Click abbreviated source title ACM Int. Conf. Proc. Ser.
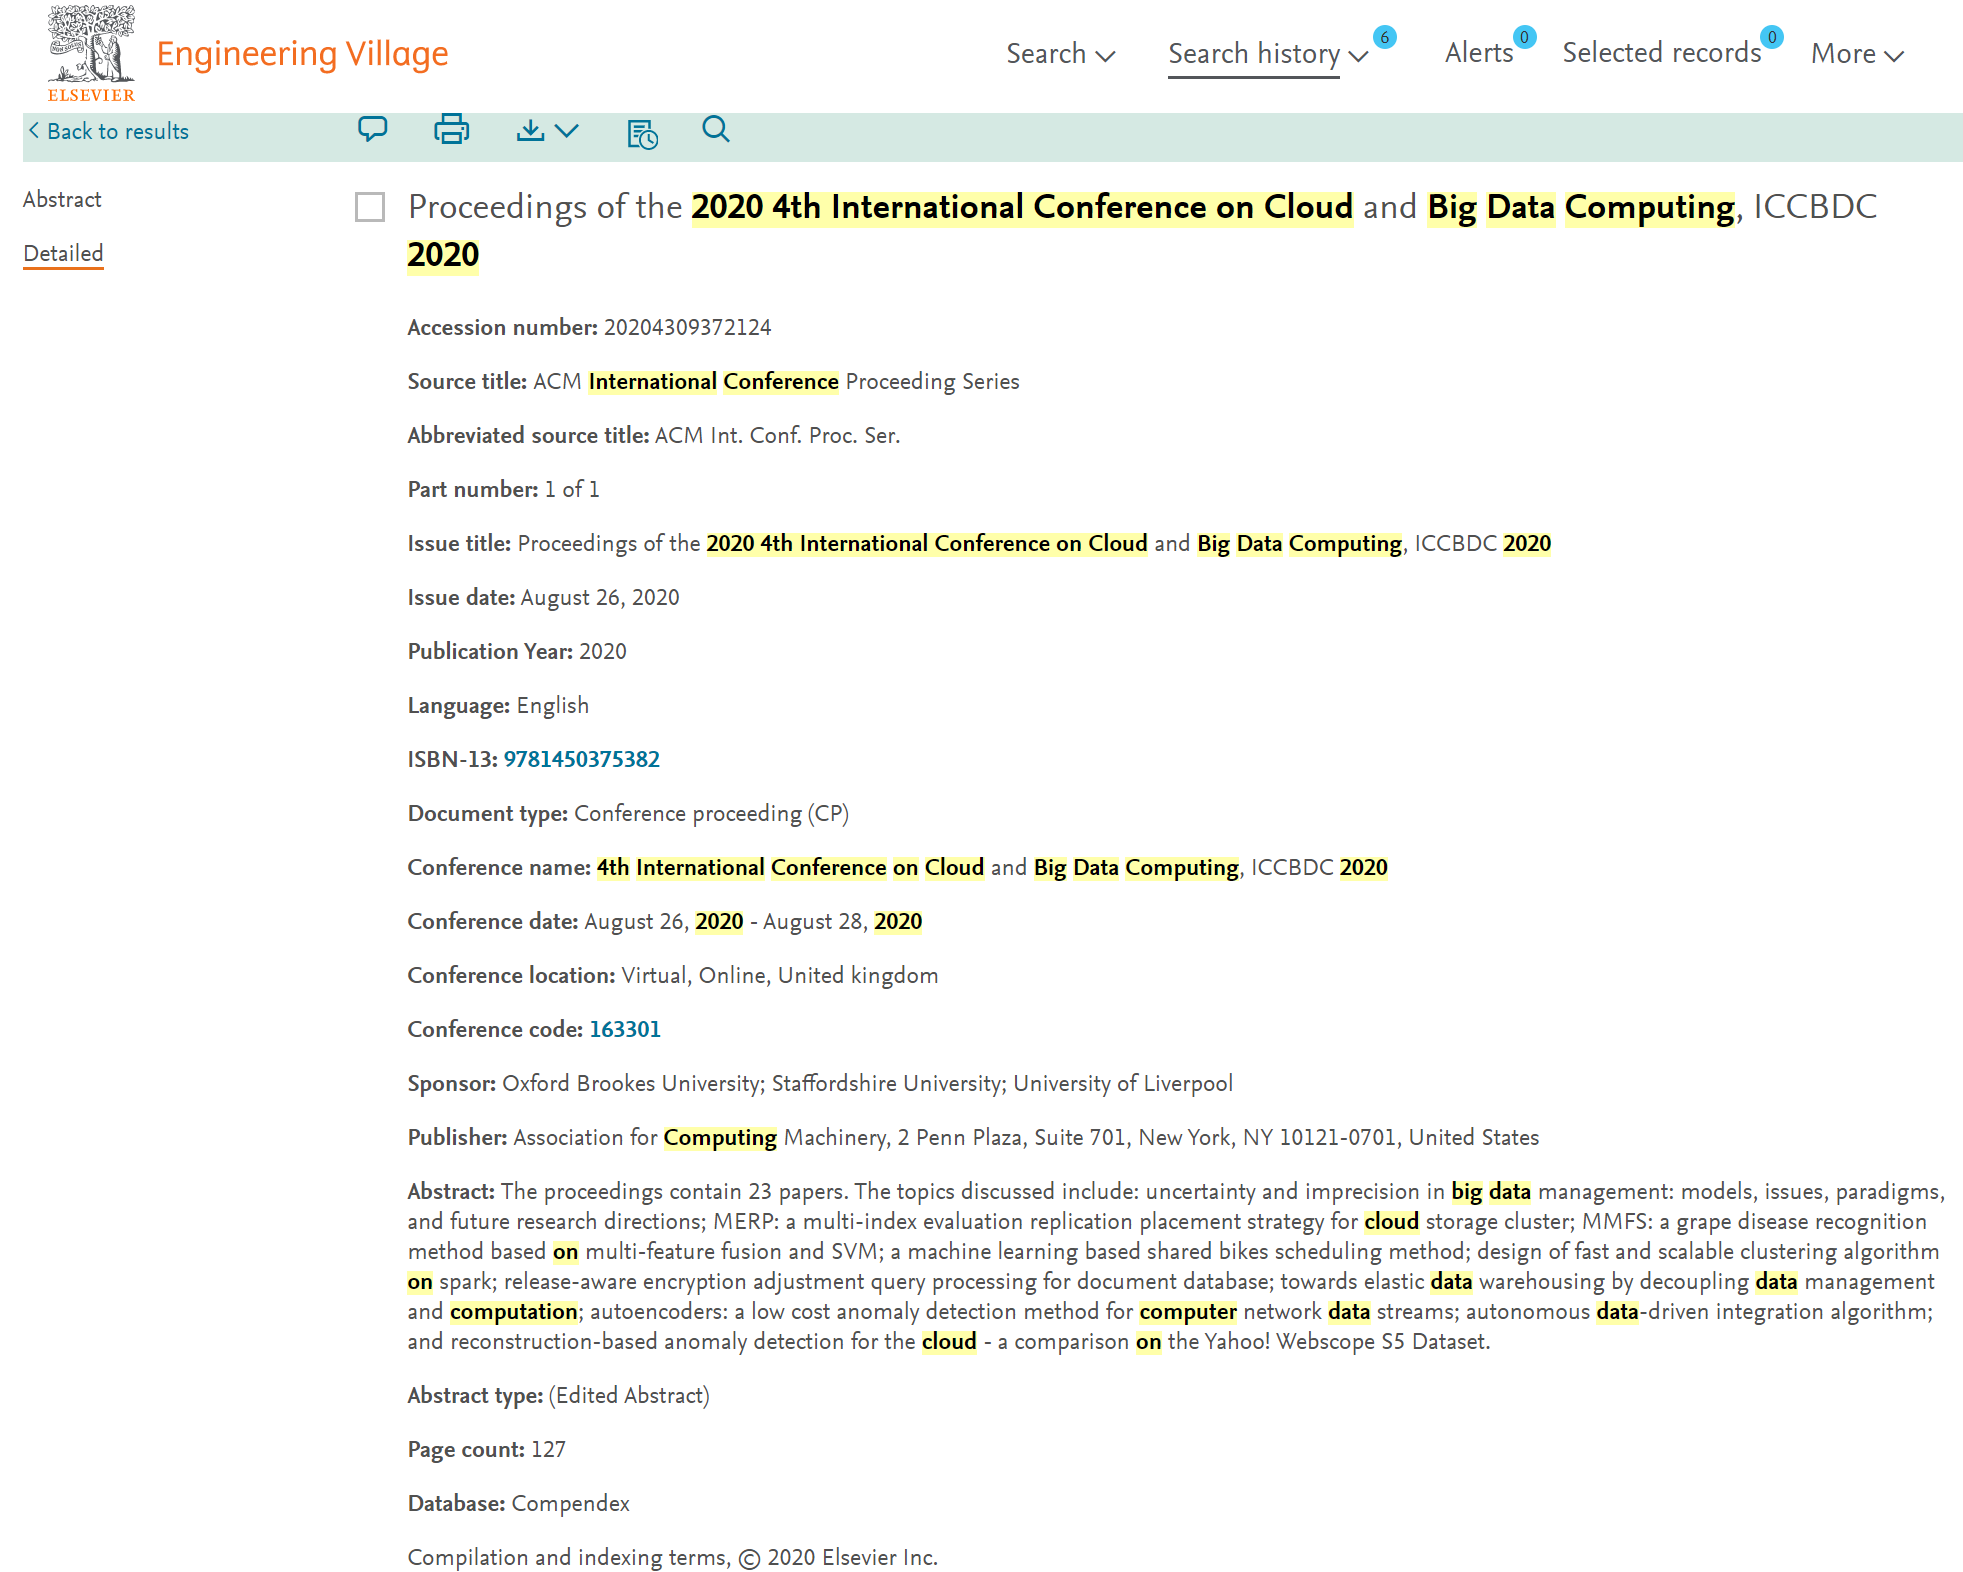This screenshot has width=1963, height=1572. 777,435
